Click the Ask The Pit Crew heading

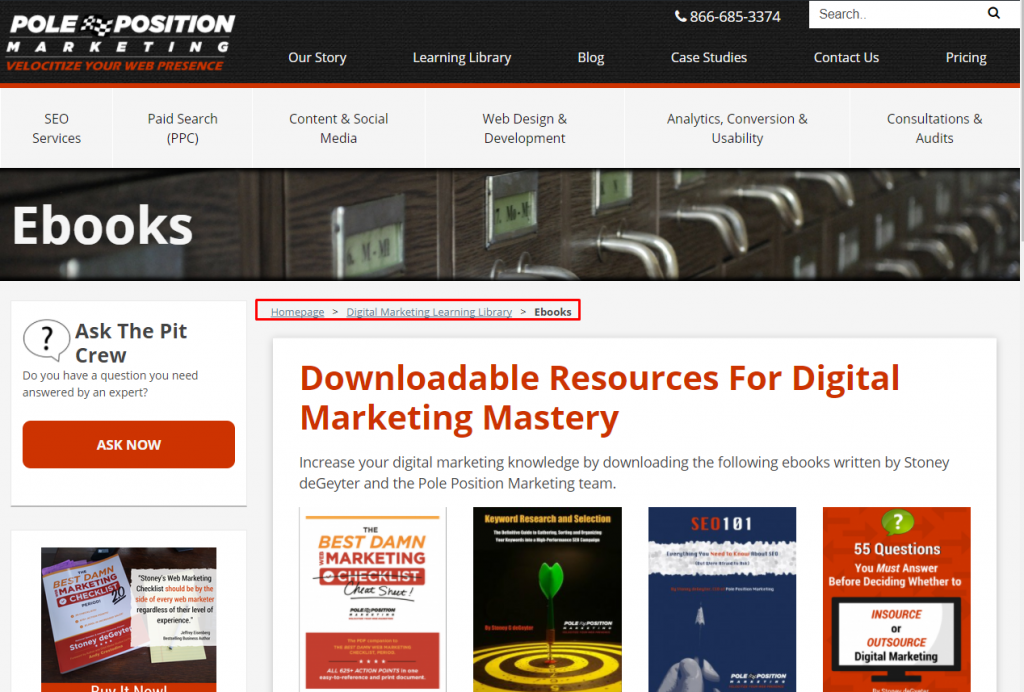(x=131, y=343)
